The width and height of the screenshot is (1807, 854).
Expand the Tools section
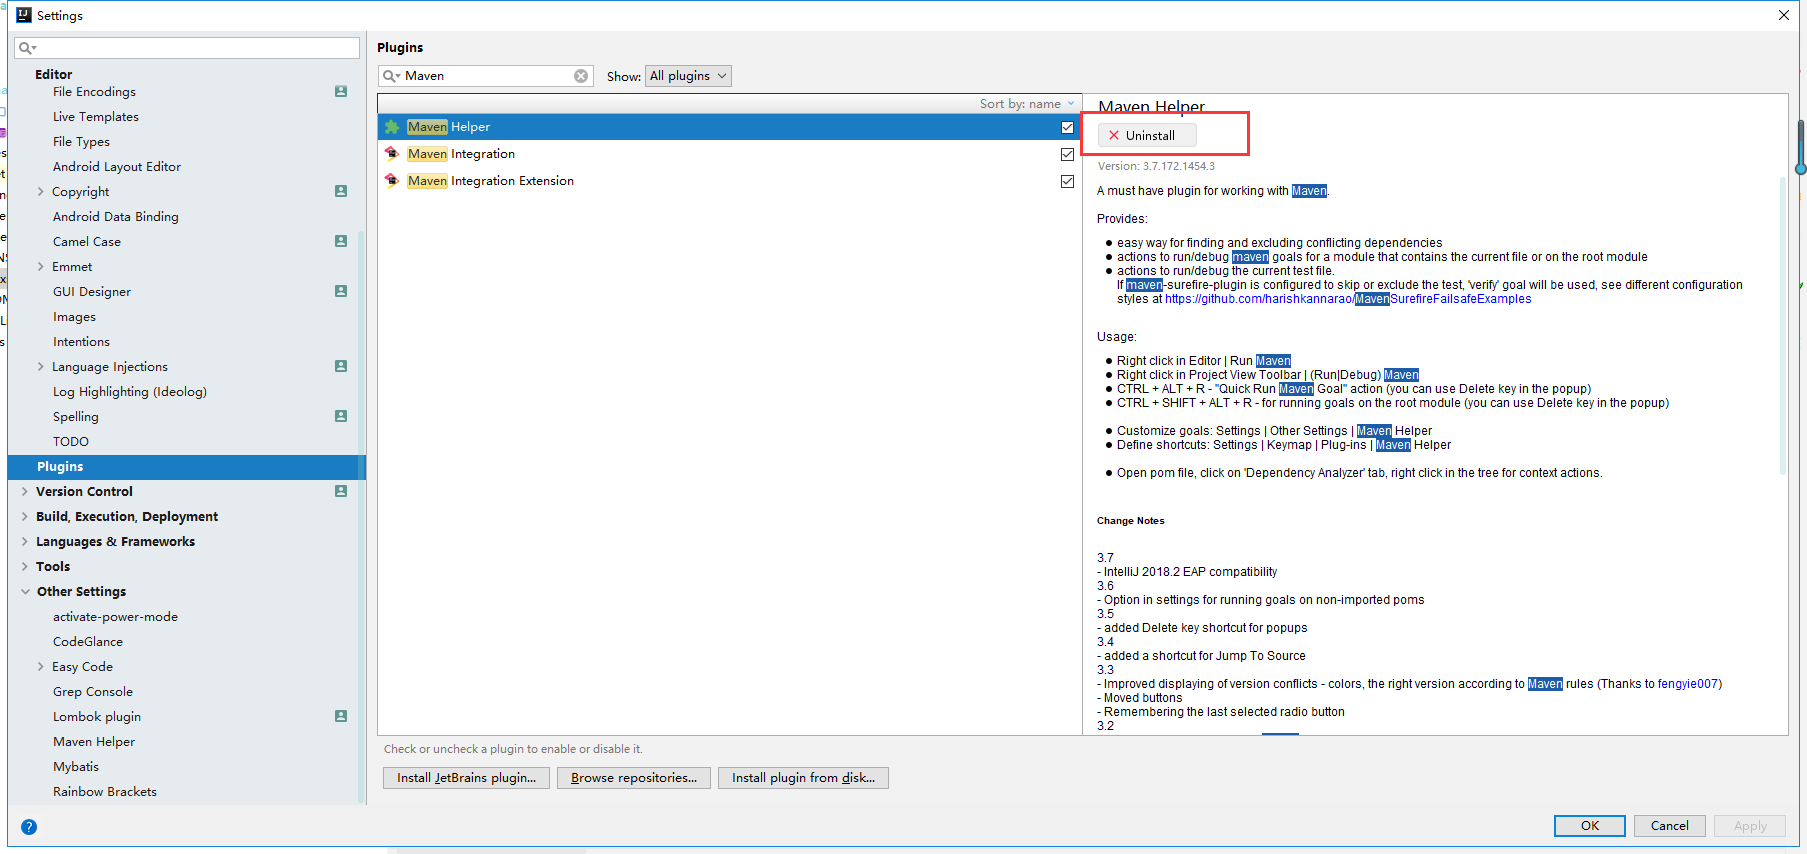[24, 566]
